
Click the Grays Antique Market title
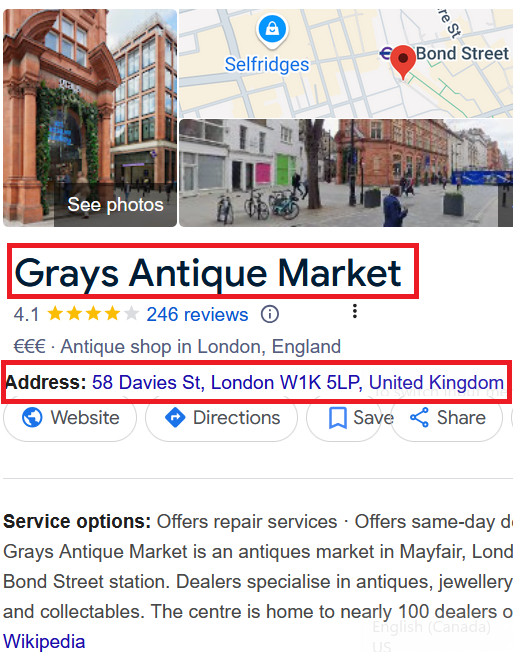tap(208, 273)
